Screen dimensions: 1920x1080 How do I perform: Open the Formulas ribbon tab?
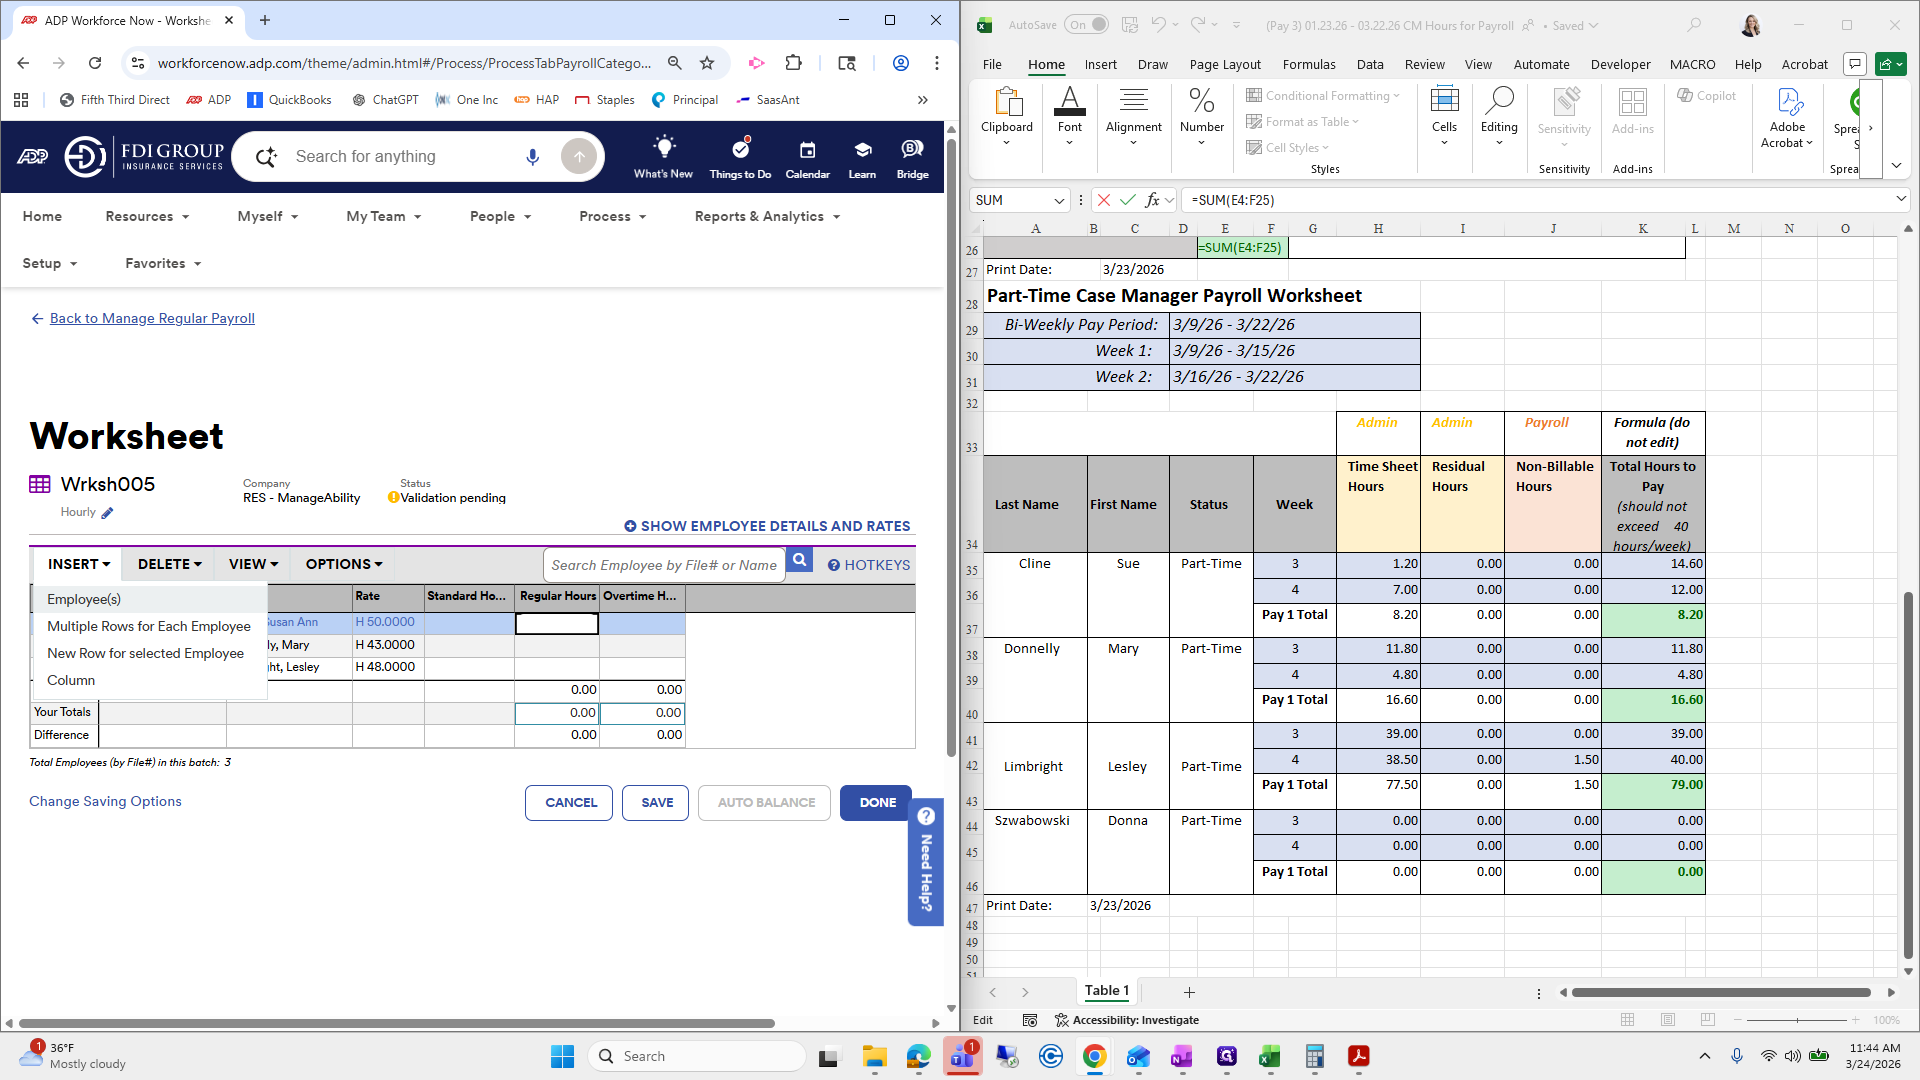point(1308,64)
